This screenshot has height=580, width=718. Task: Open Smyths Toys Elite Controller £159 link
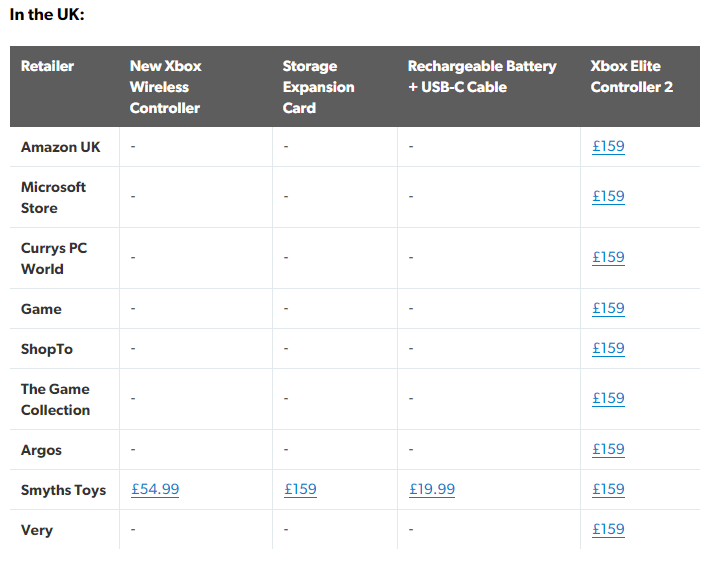608,490
